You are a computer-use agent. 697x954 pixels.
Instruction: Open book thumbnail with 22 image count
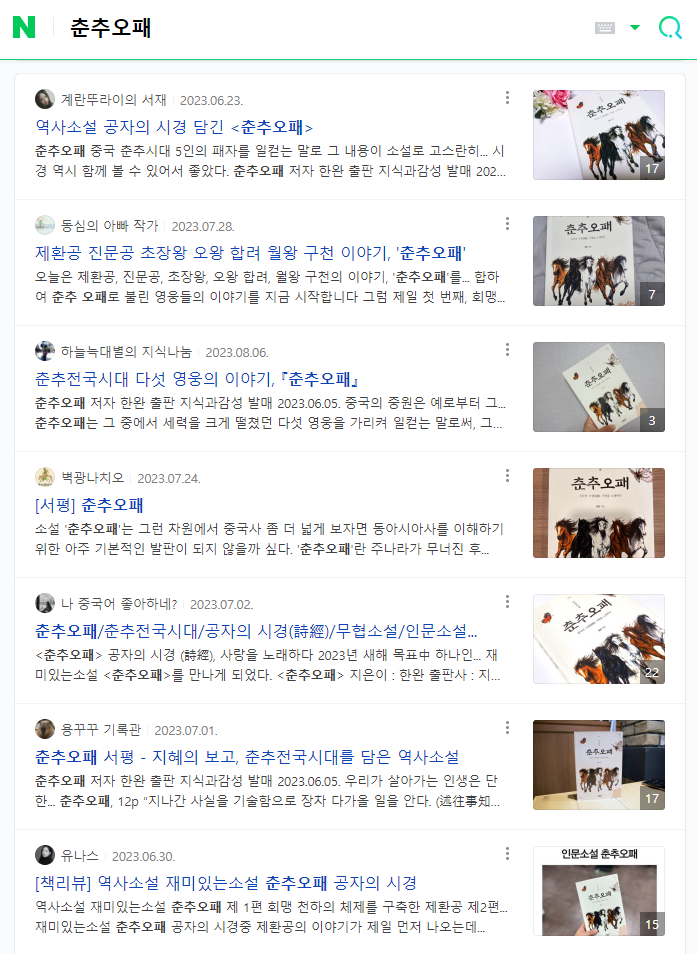[598, 639]
